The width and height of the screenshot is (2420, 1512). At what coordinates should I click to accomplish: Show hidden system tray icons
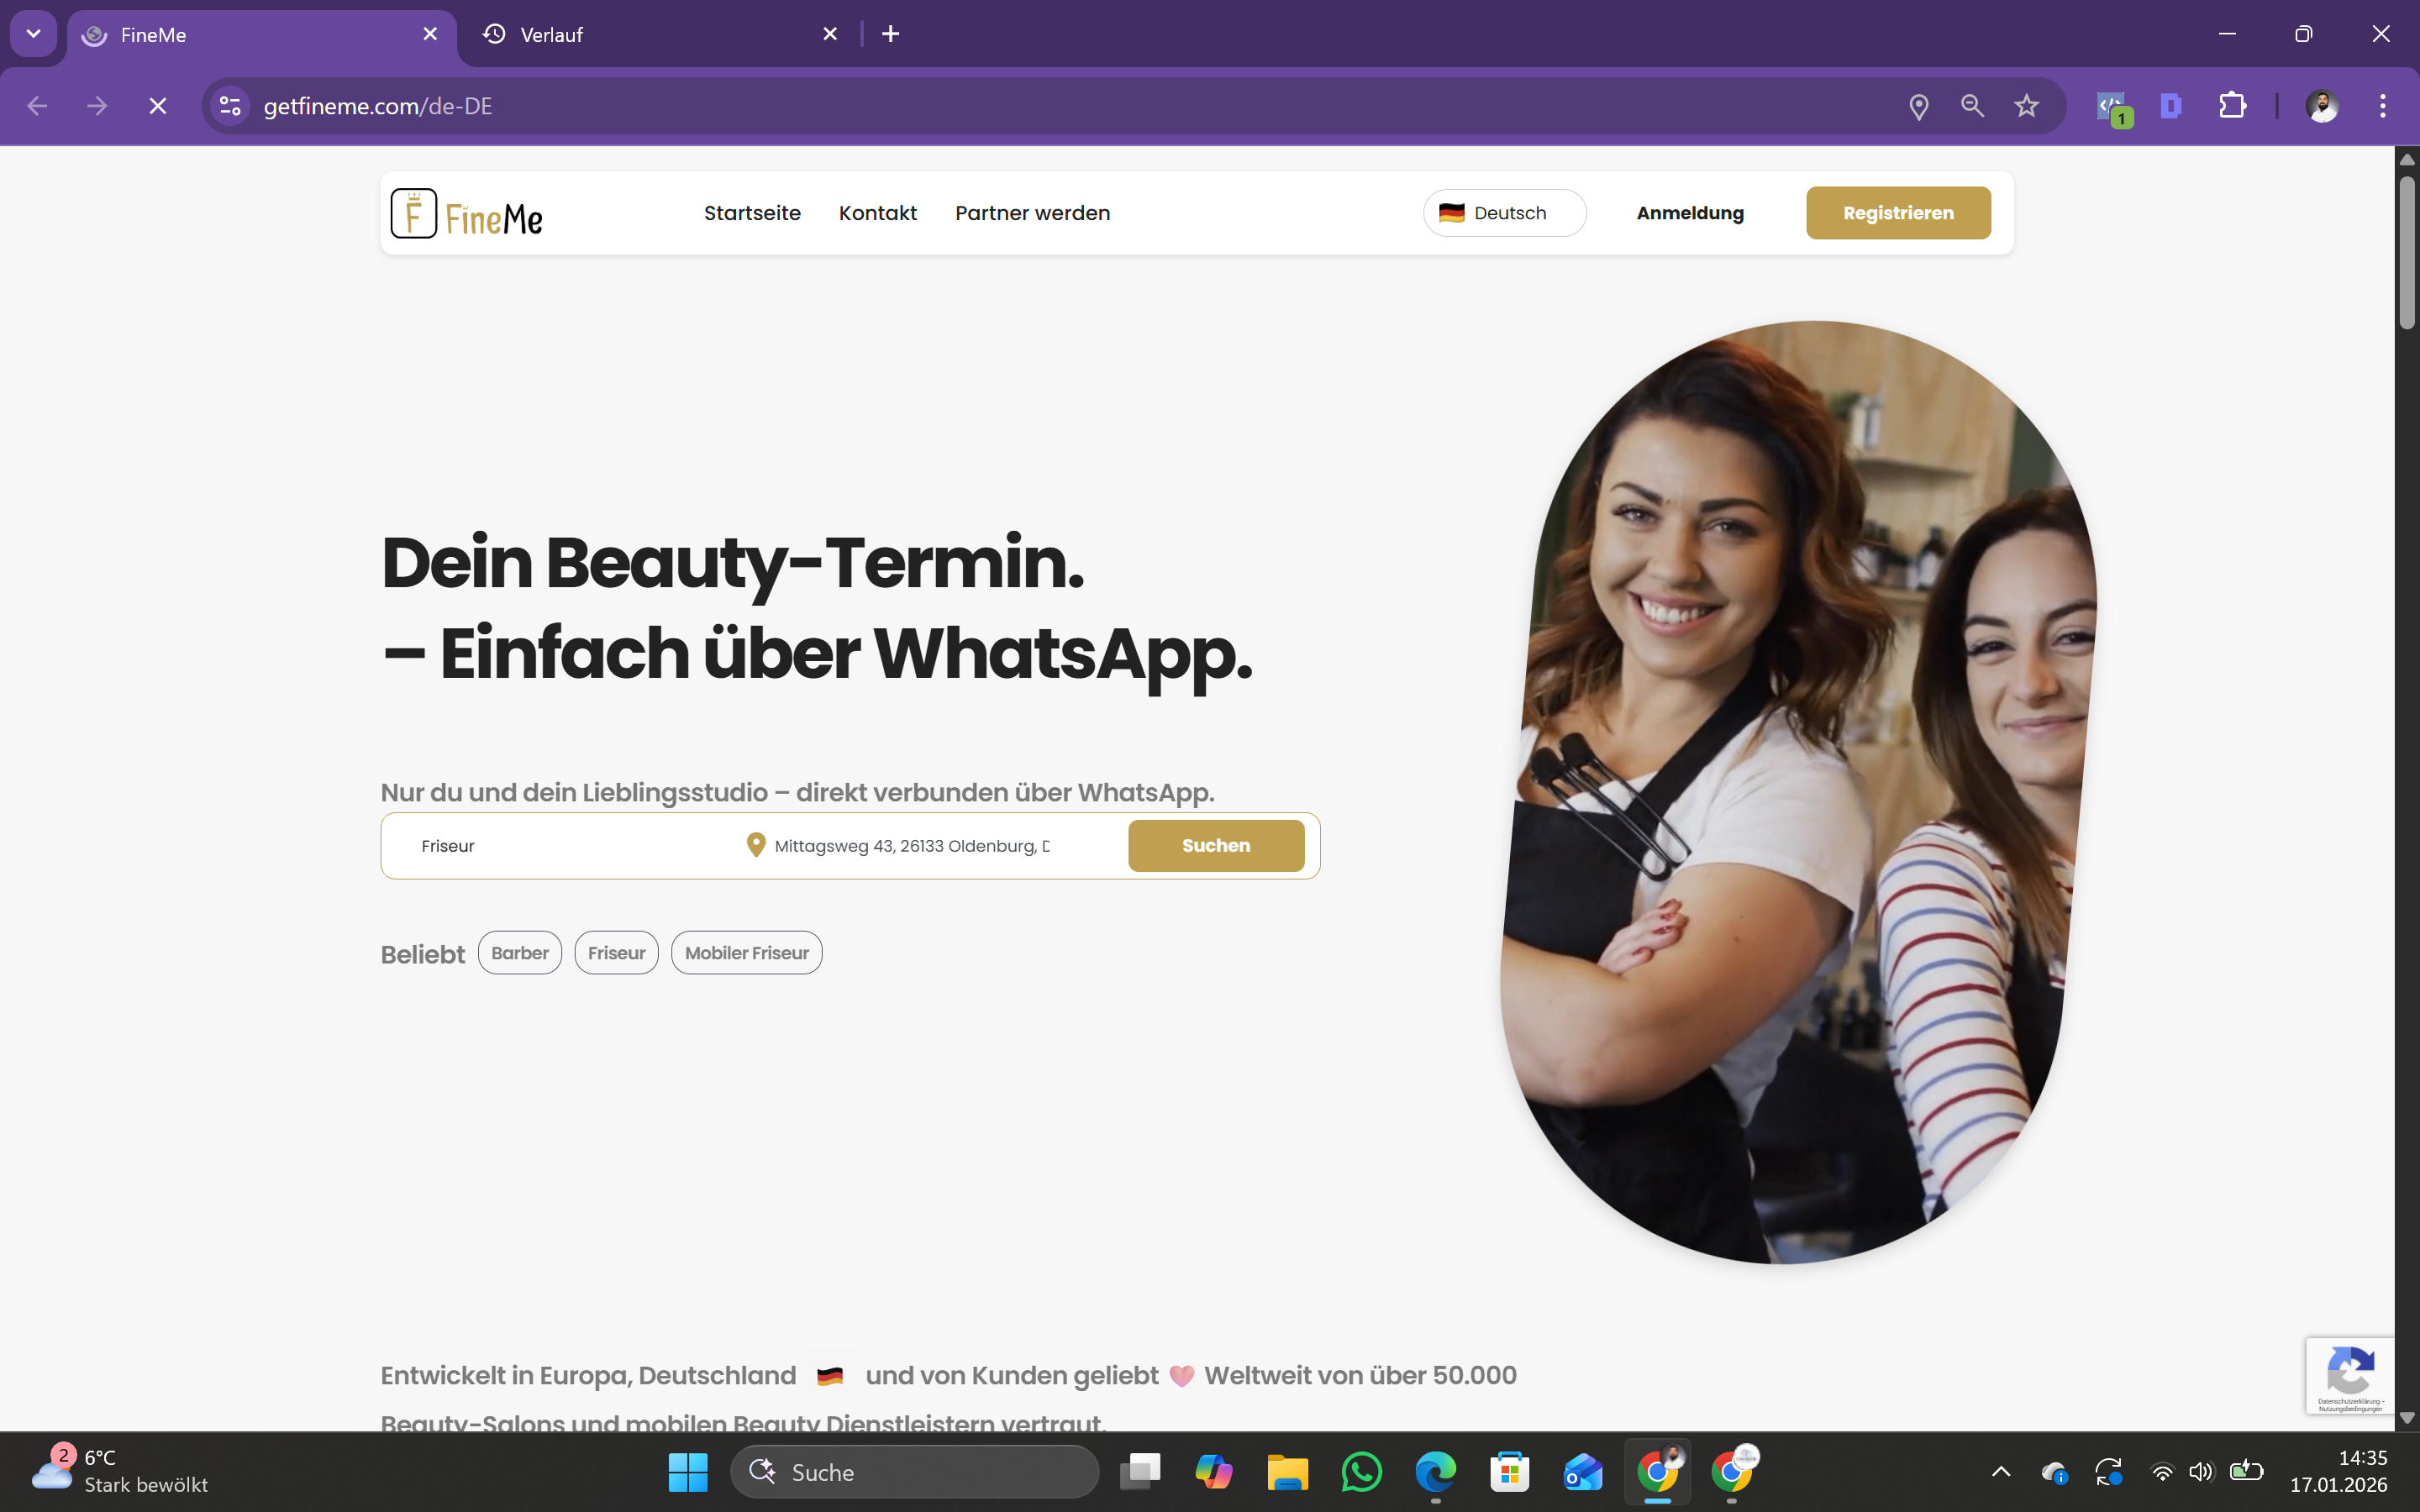click(2000, 1471)
